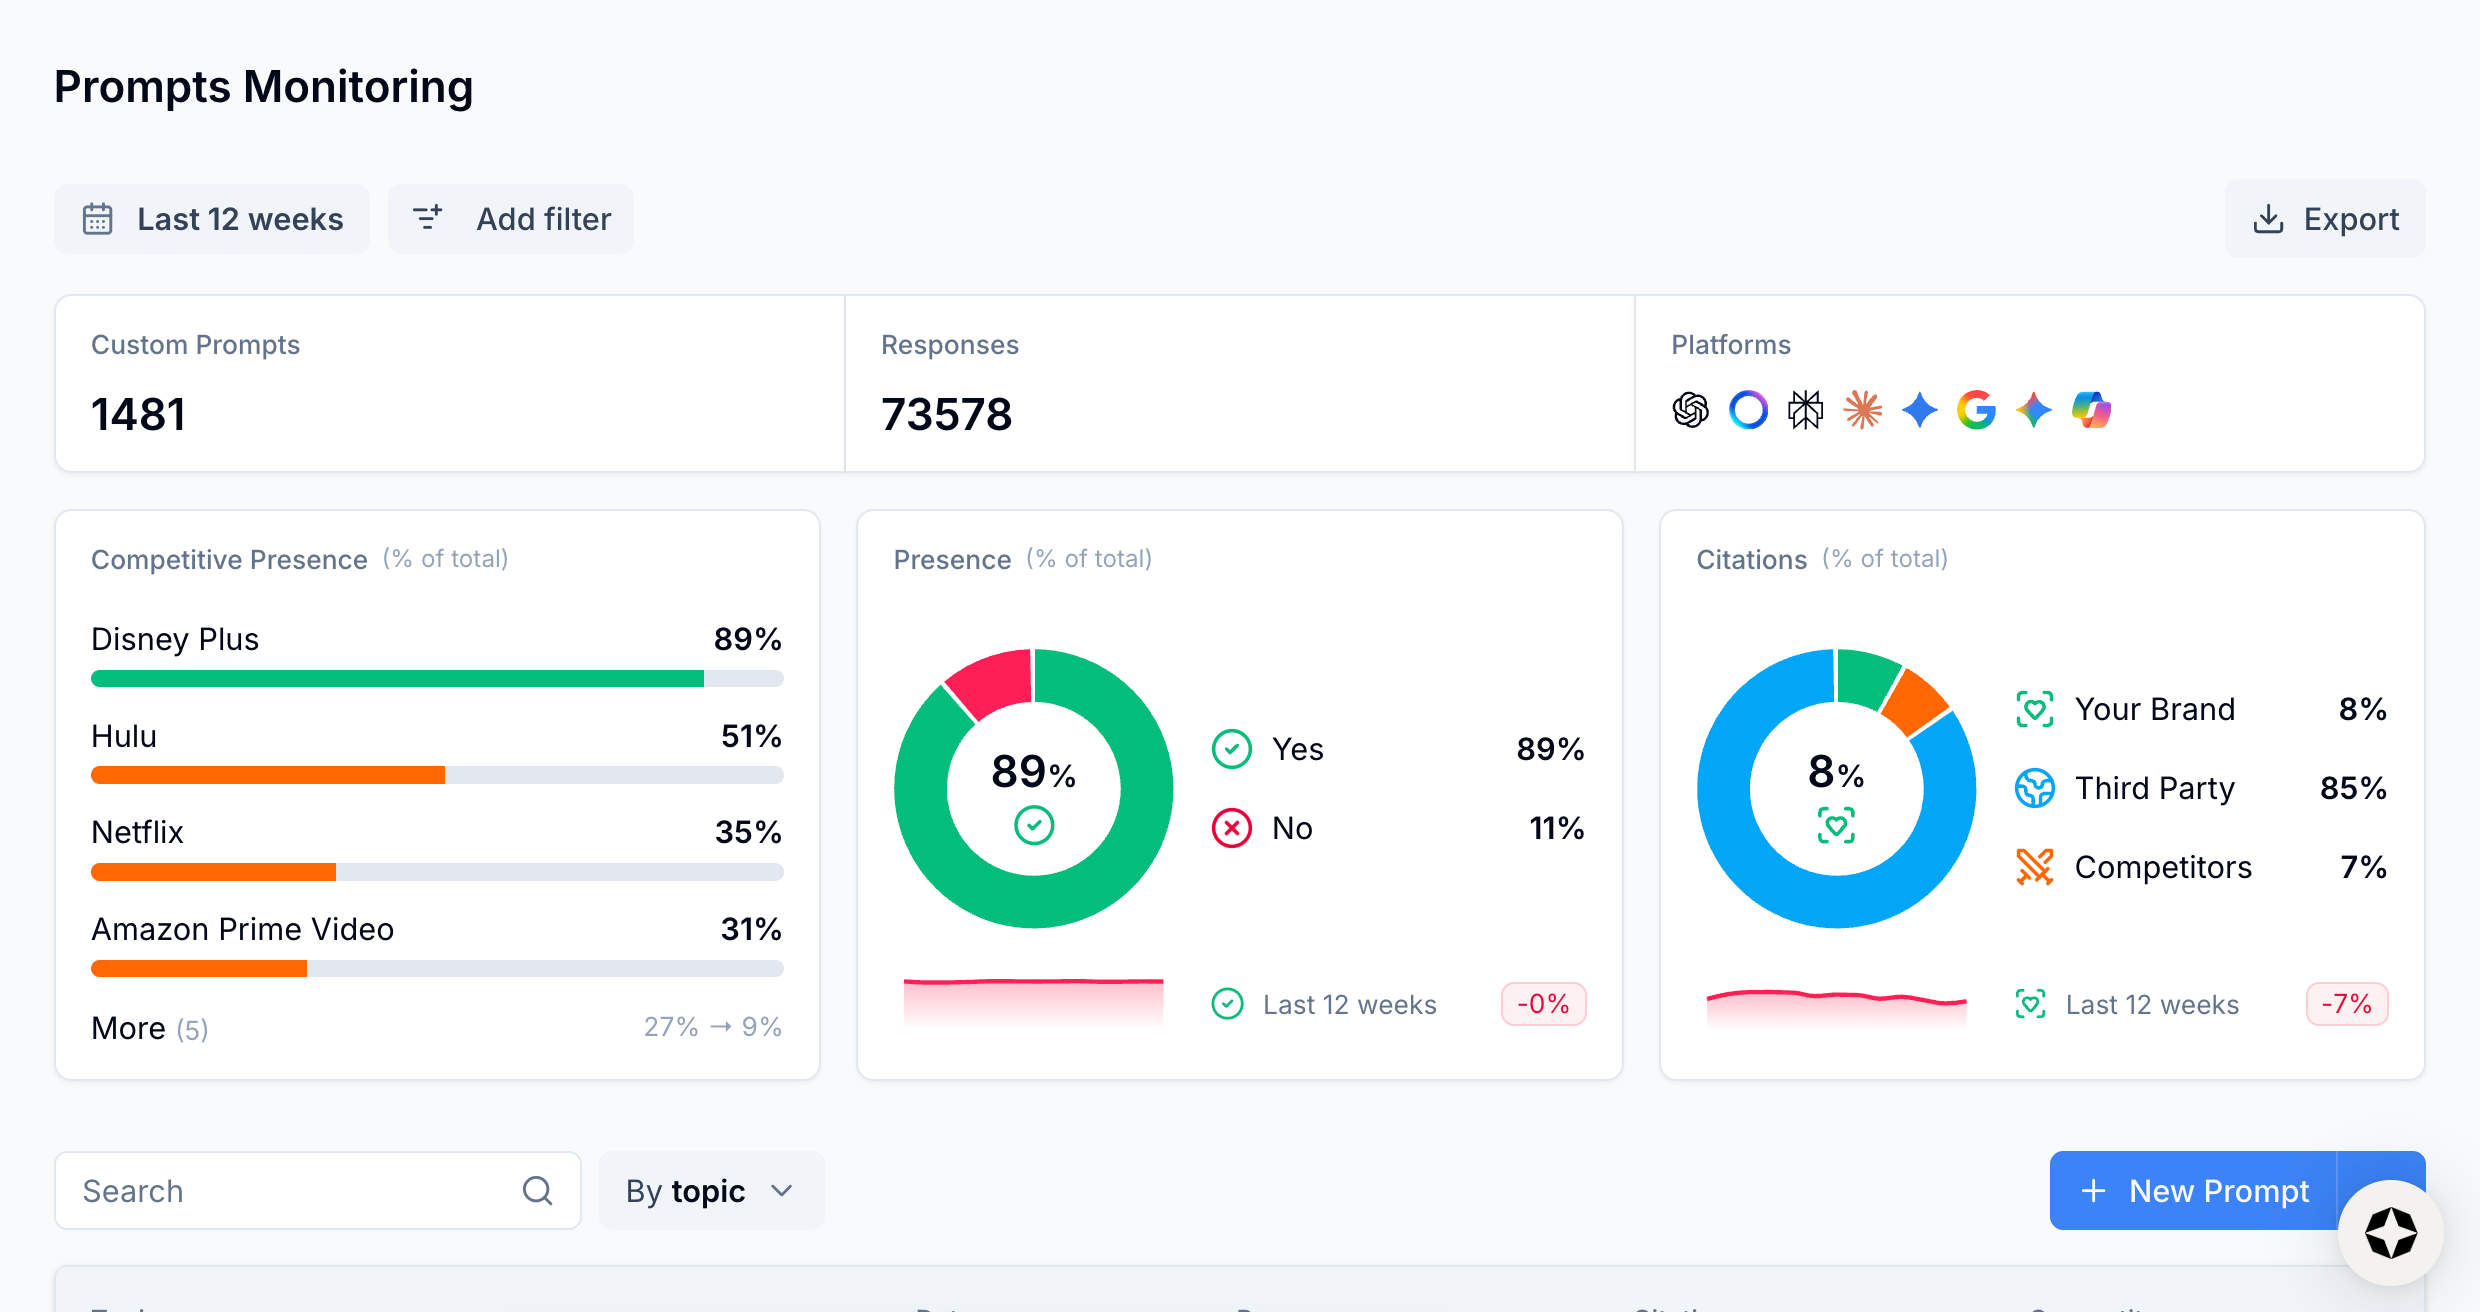Click the Claude starburst platform icon

(1863, 410)
